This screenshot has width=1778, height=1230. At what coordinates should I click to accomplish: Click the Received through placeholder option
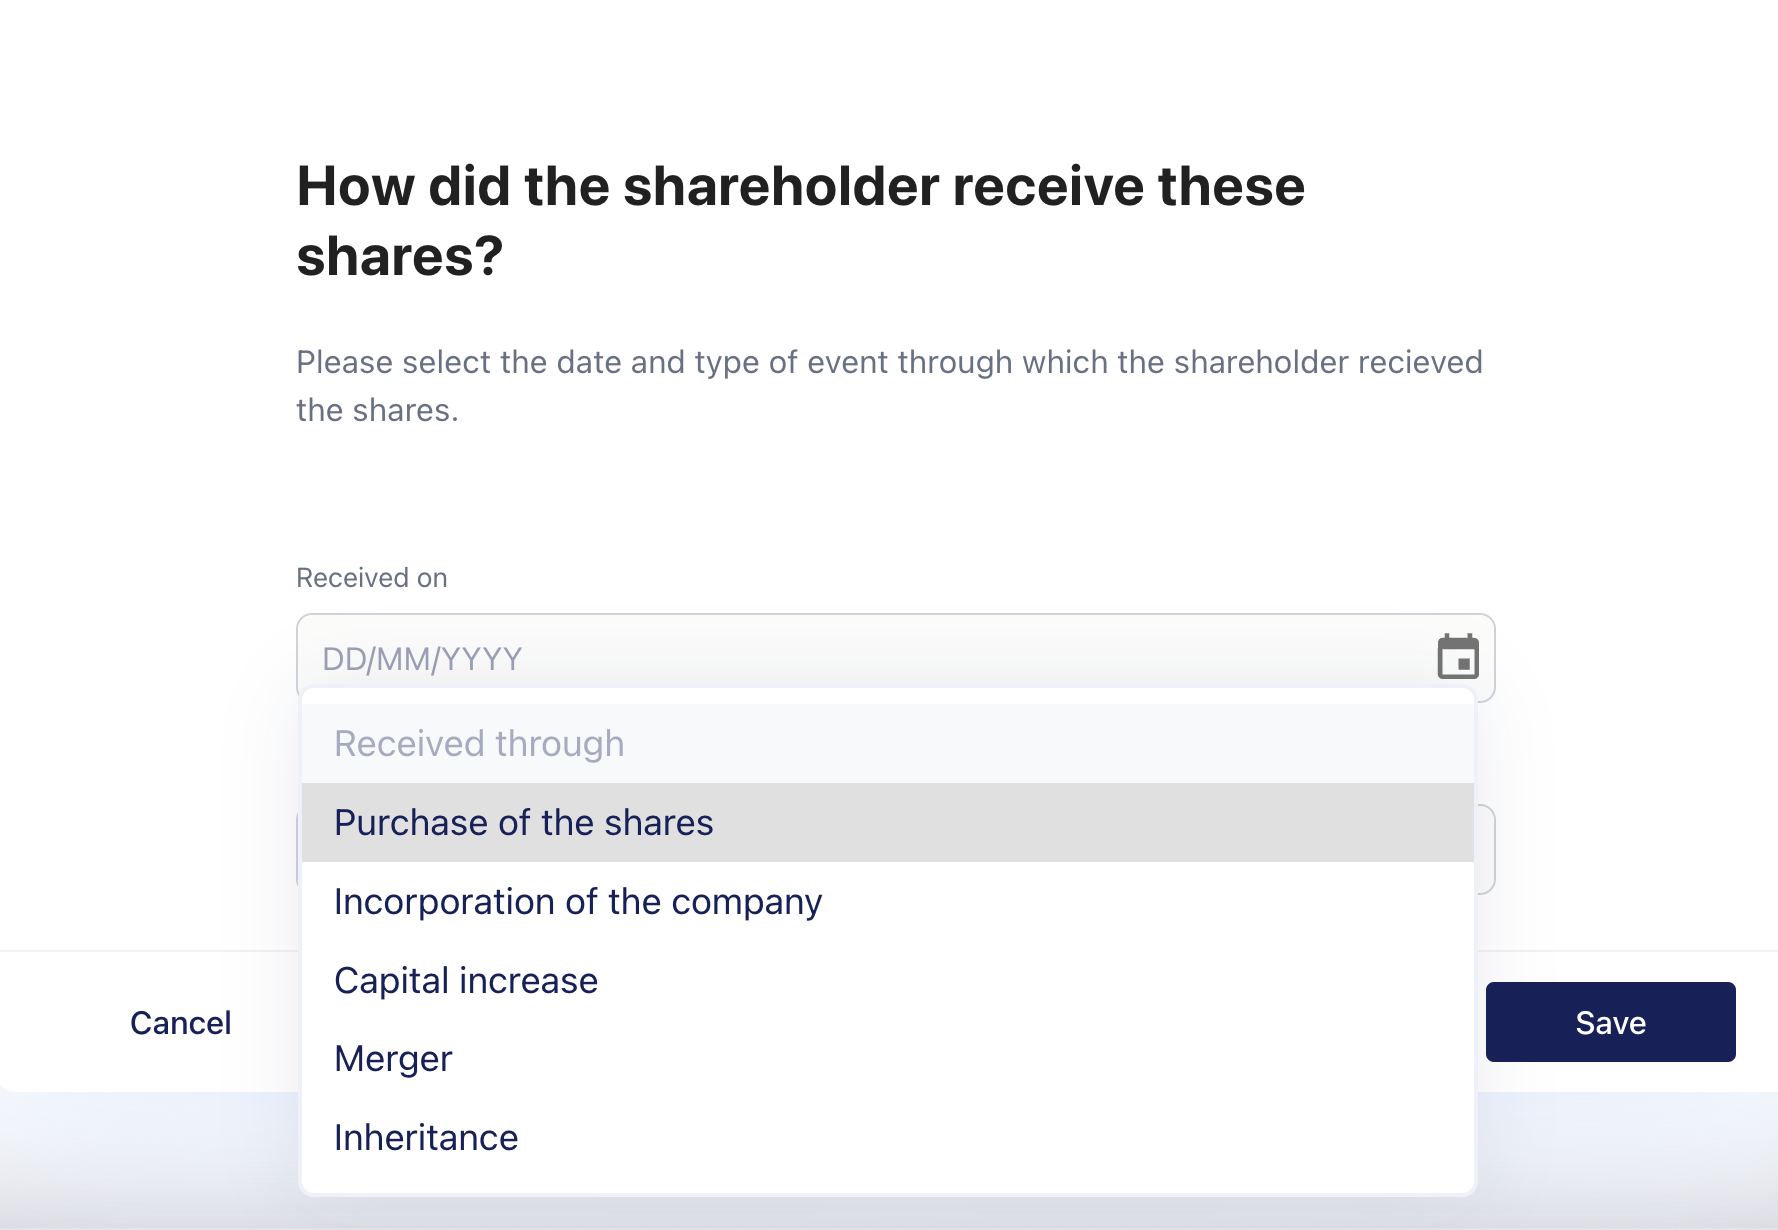[x=479, y=744]
